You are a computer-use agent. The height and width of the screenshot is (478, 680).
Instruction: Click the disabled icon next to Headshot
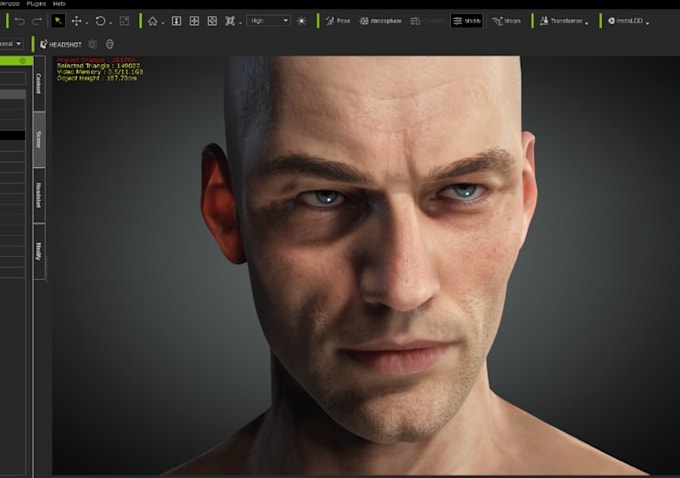(x=92, y=44)
